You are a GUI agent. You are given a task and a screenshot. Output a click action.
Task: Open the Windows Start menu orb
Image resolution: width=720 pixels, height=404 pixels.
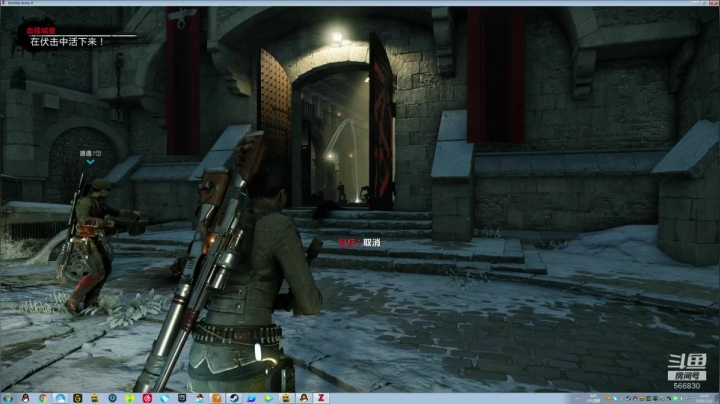tap(8, 398)
